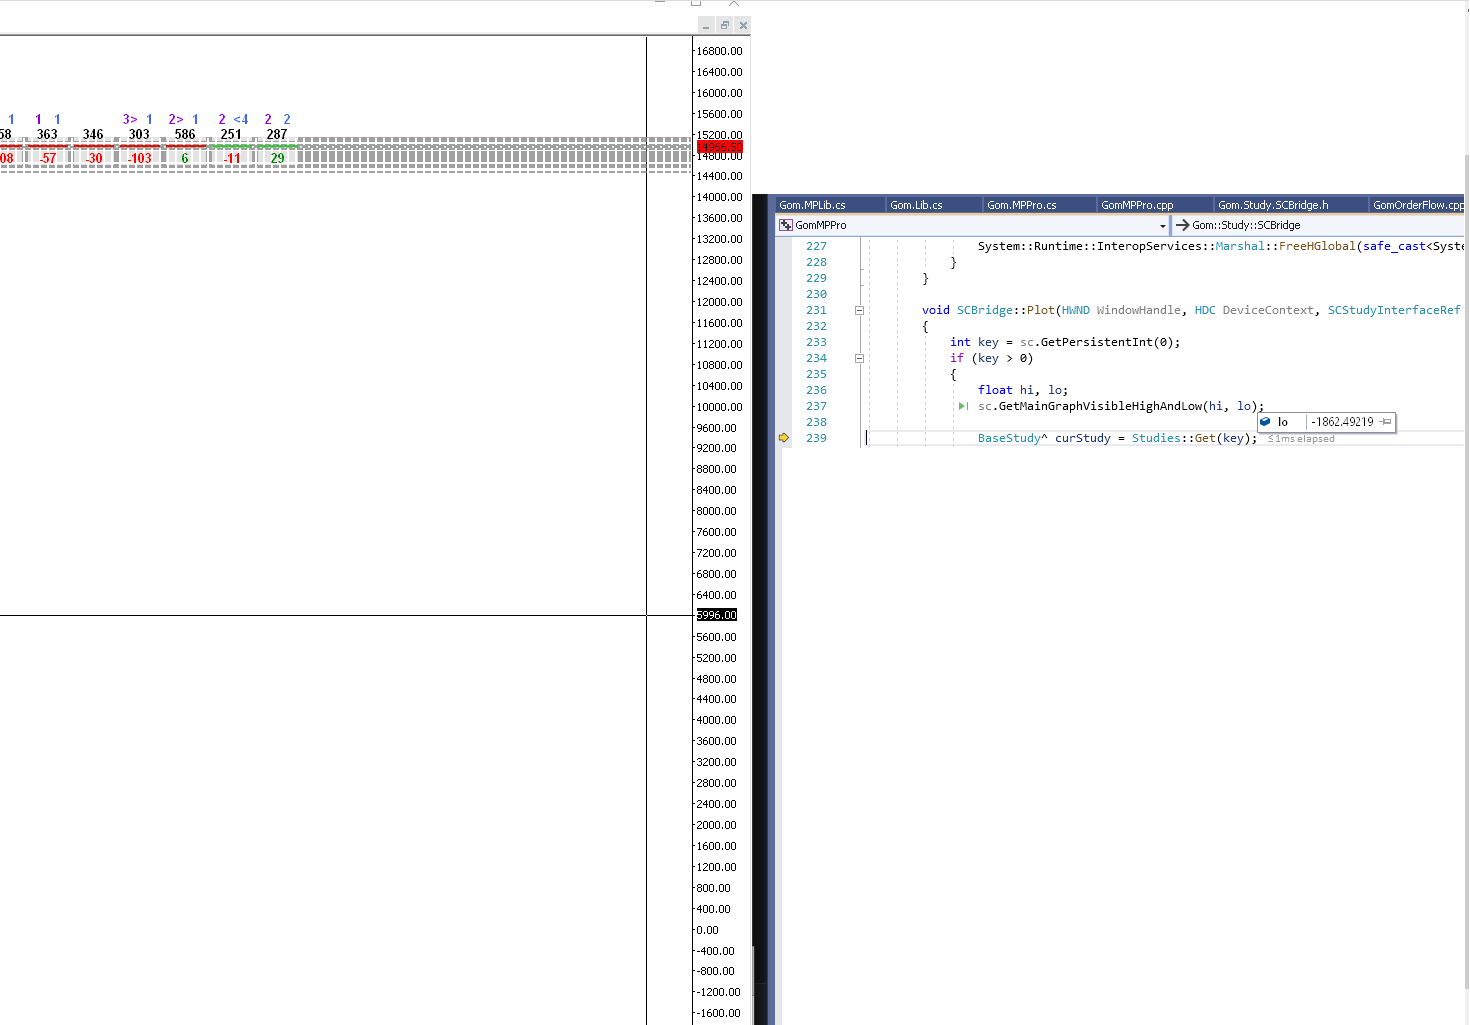Click the red -57 delta value
The image size is (1470, 1025).
(x=47, y=158)
